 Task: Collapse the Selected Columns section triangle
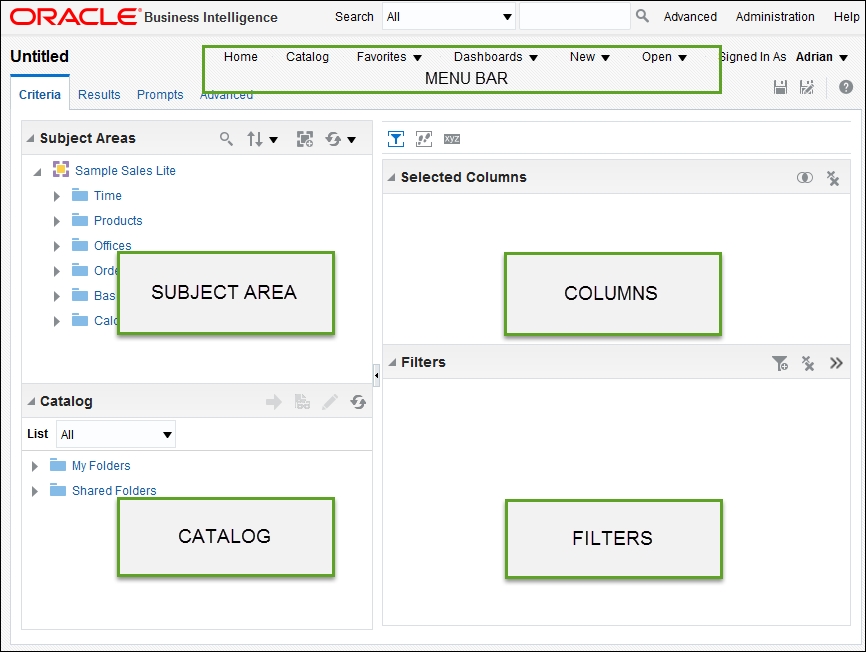point(392,177)
